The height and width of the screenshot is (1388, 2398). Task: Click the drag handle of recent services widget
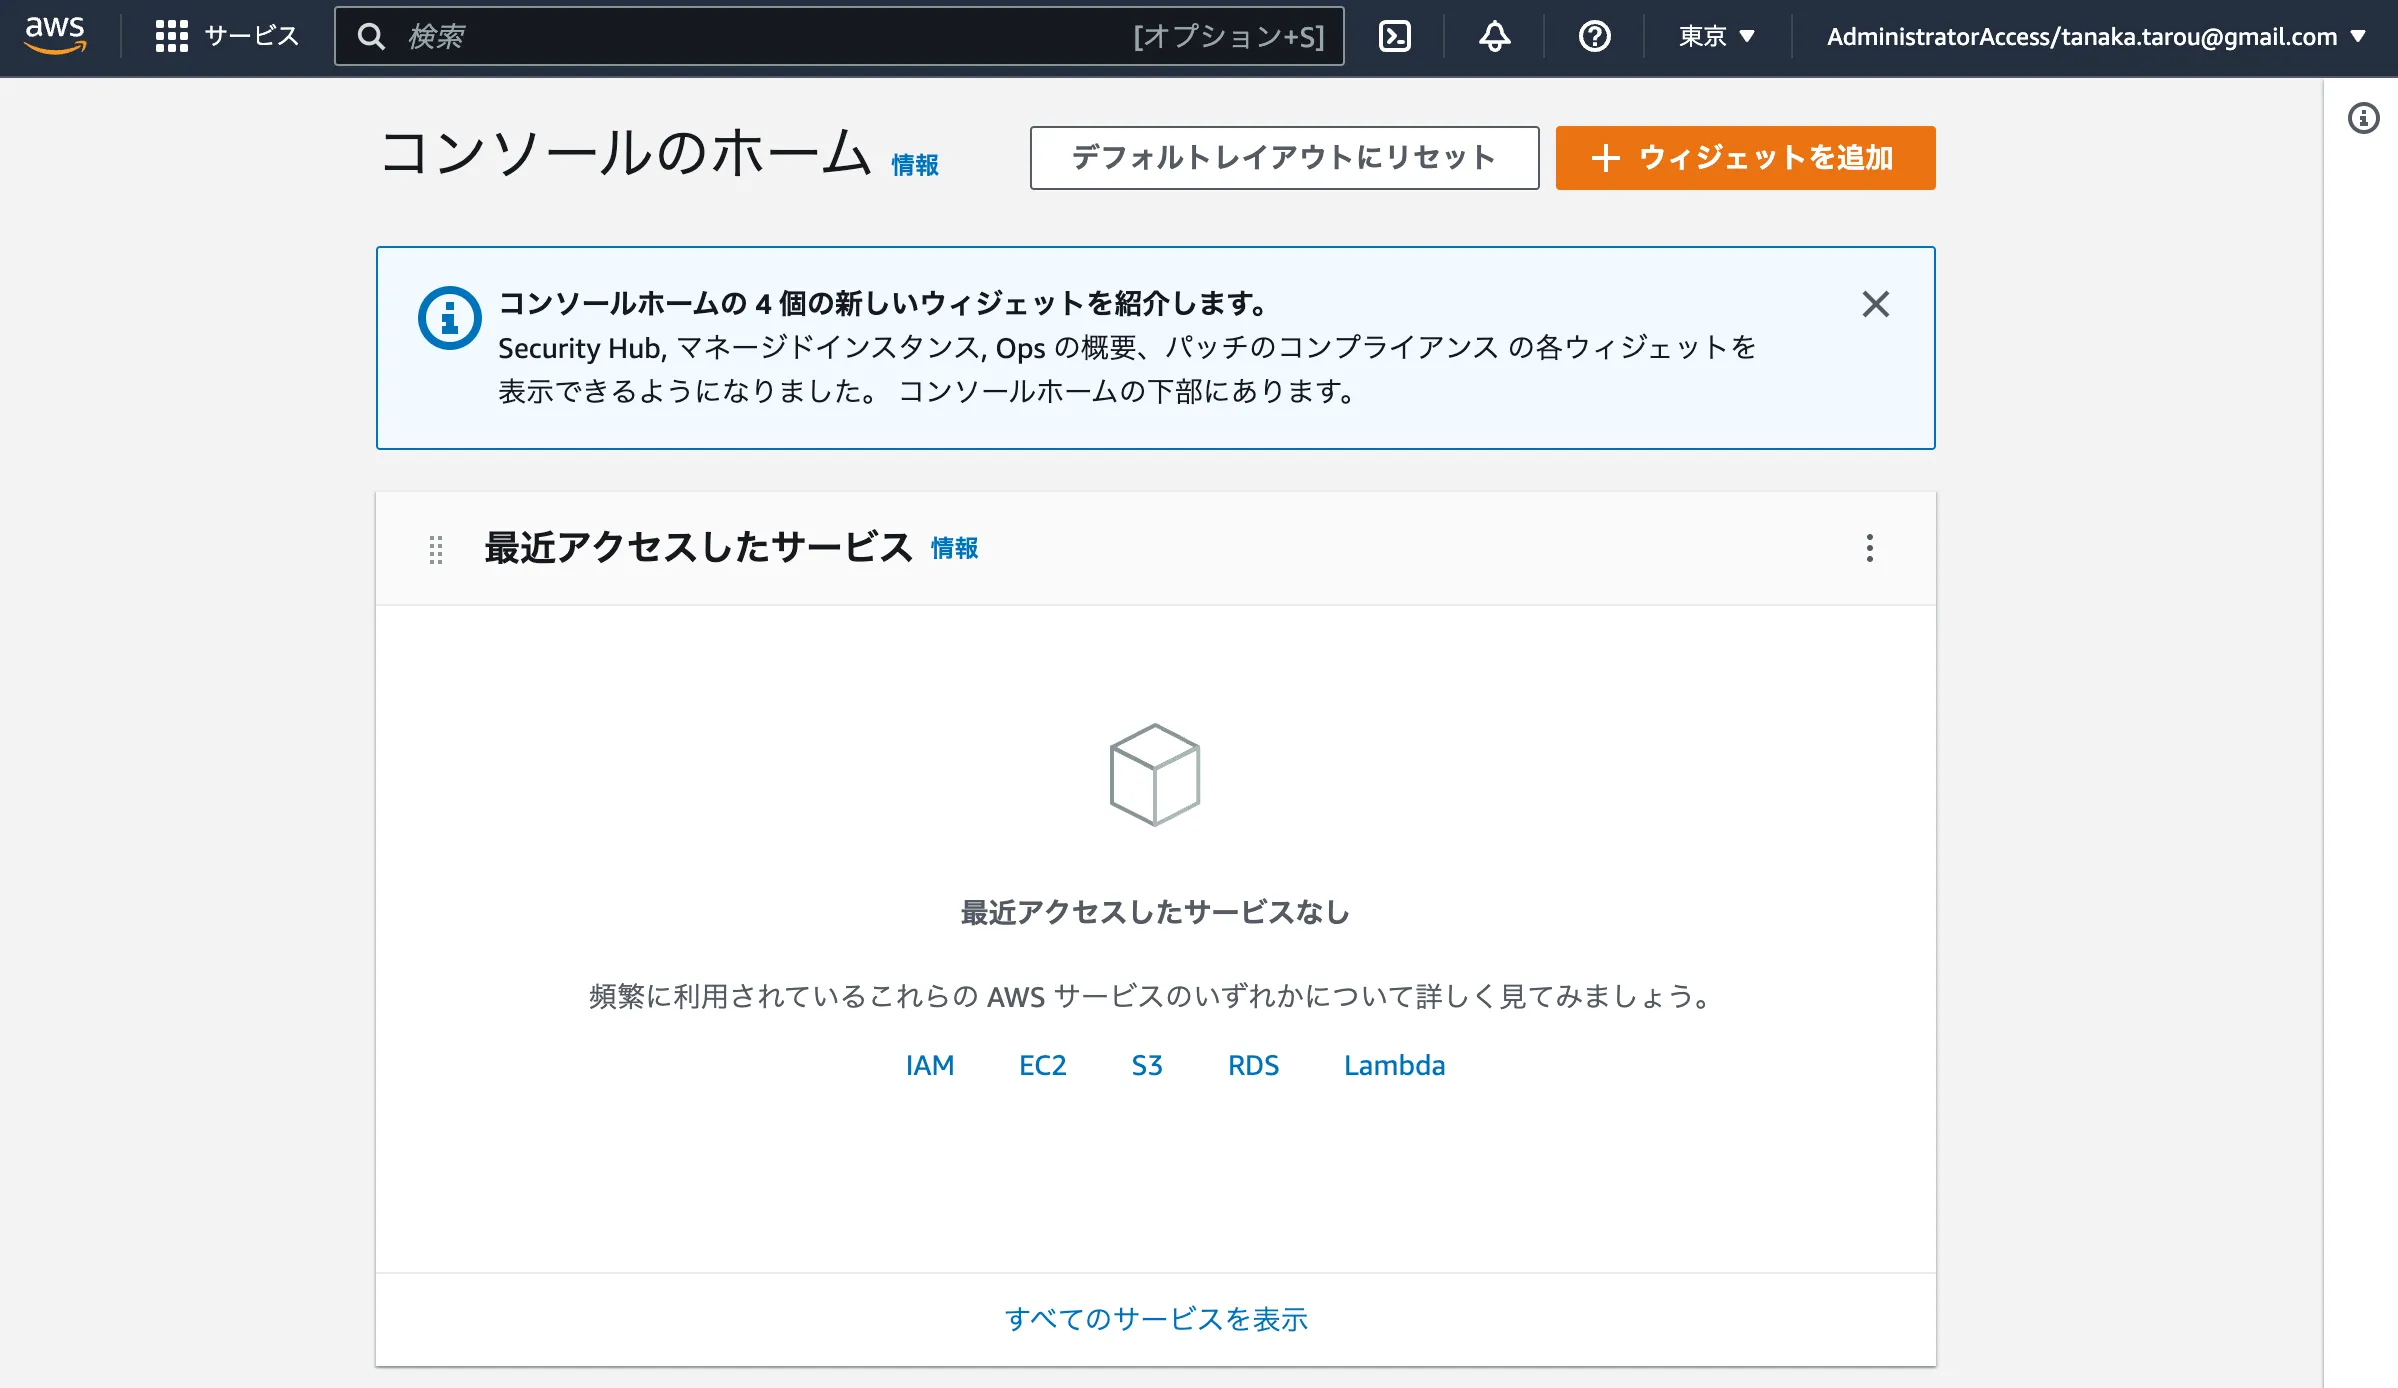[436, 549]
